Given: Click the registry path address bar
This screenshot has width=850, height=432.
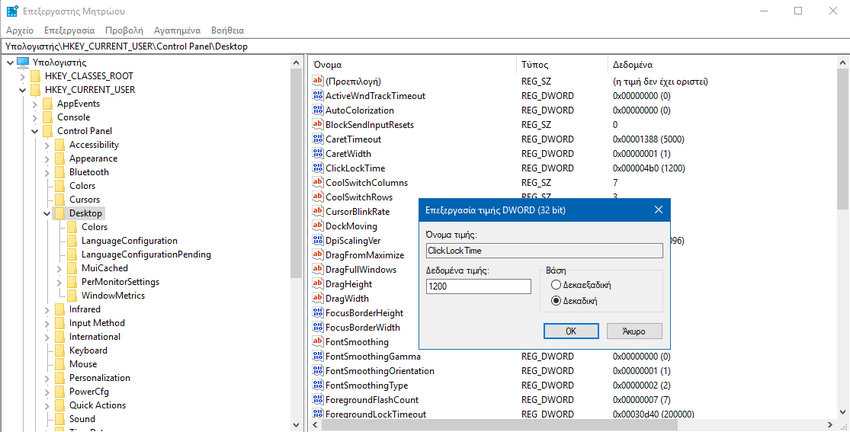Looking at the screenshot, I should click(425, 47).
